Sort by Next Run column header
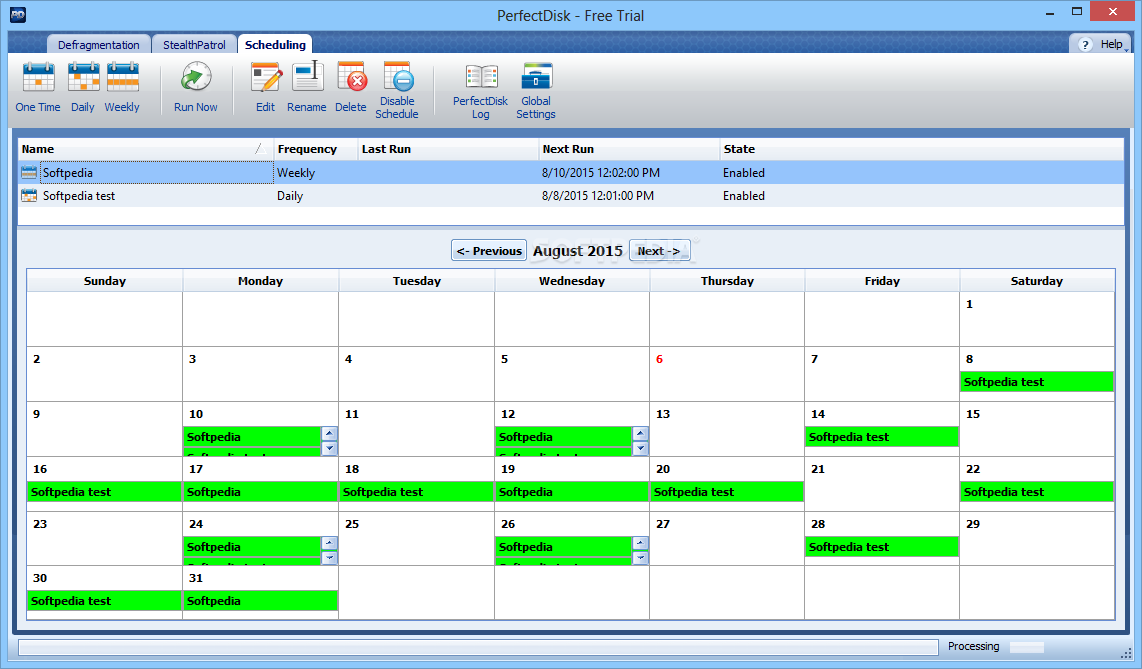Screen dimensions: 1142x669 pos(629,149)
